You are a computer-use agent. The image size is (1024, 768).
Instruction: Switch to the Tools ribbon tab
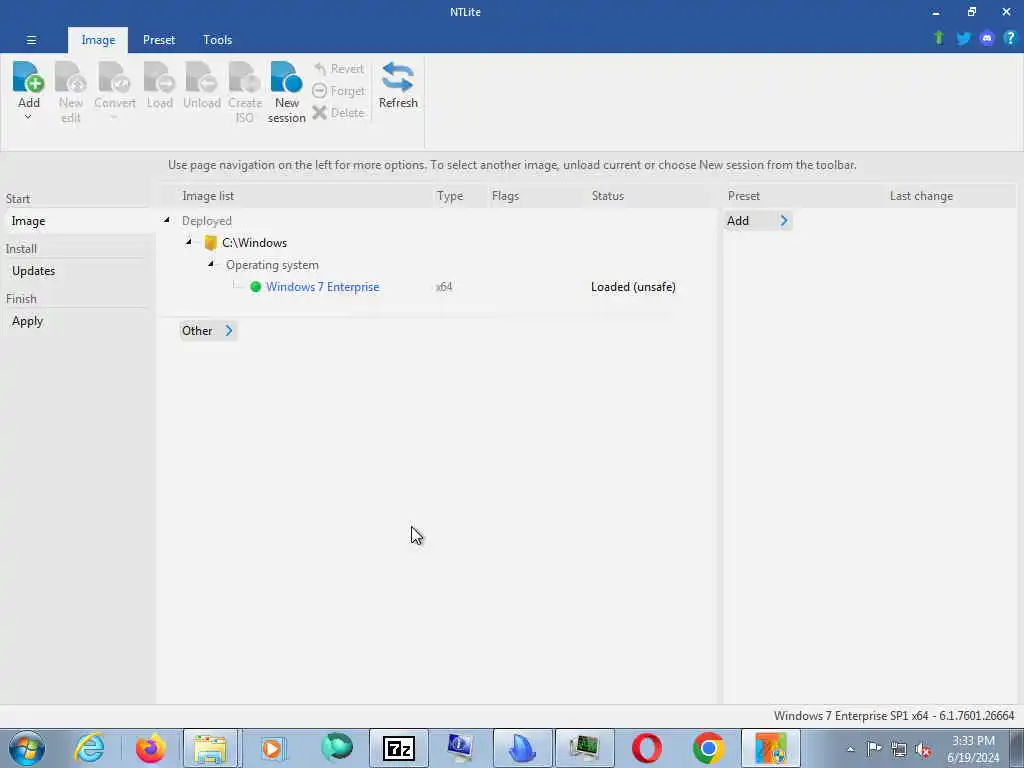[217, 40]
